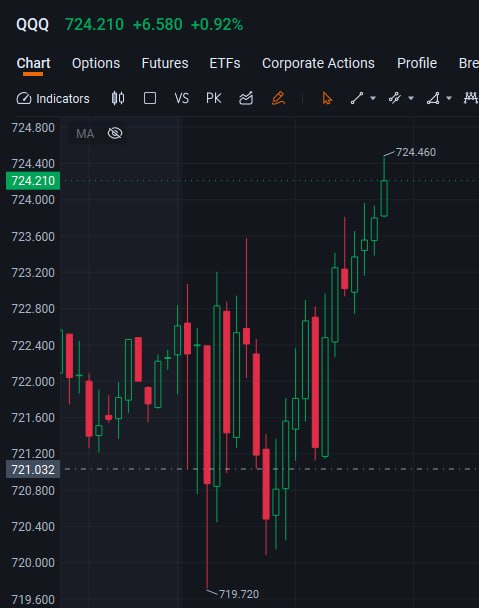Click the +6.580 price change value

[x=157, y=25]
